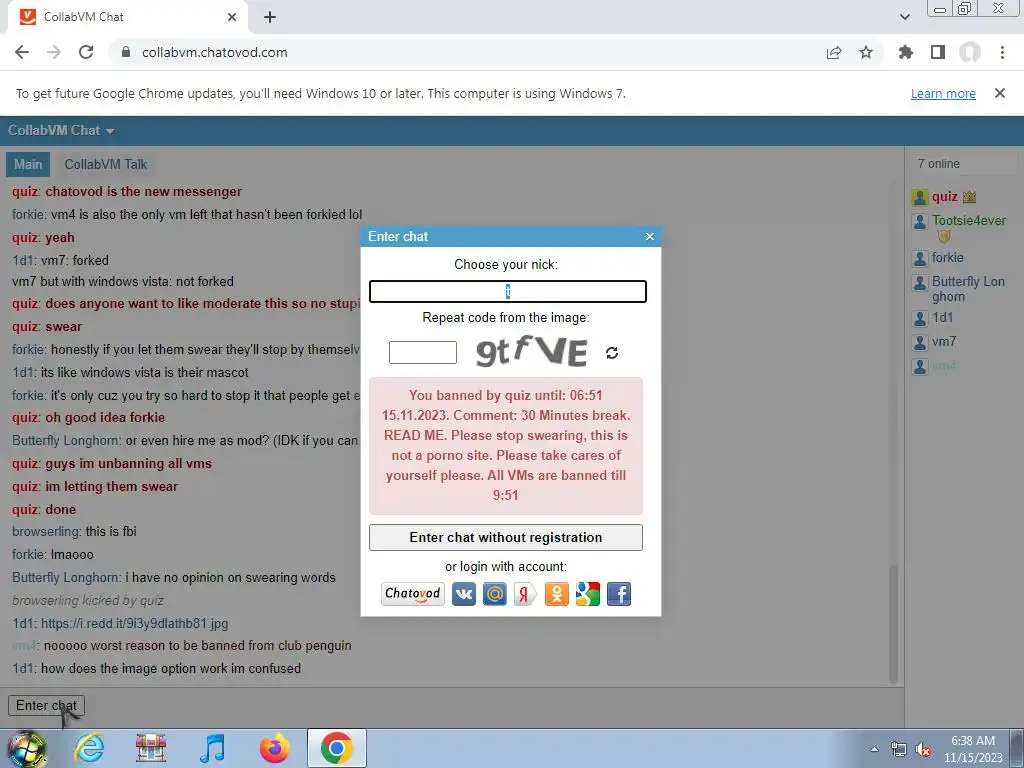Screen dimensions: 1024x768
Task: Click user Butterfly Longhorn in online list
Action: pos(968,289)
